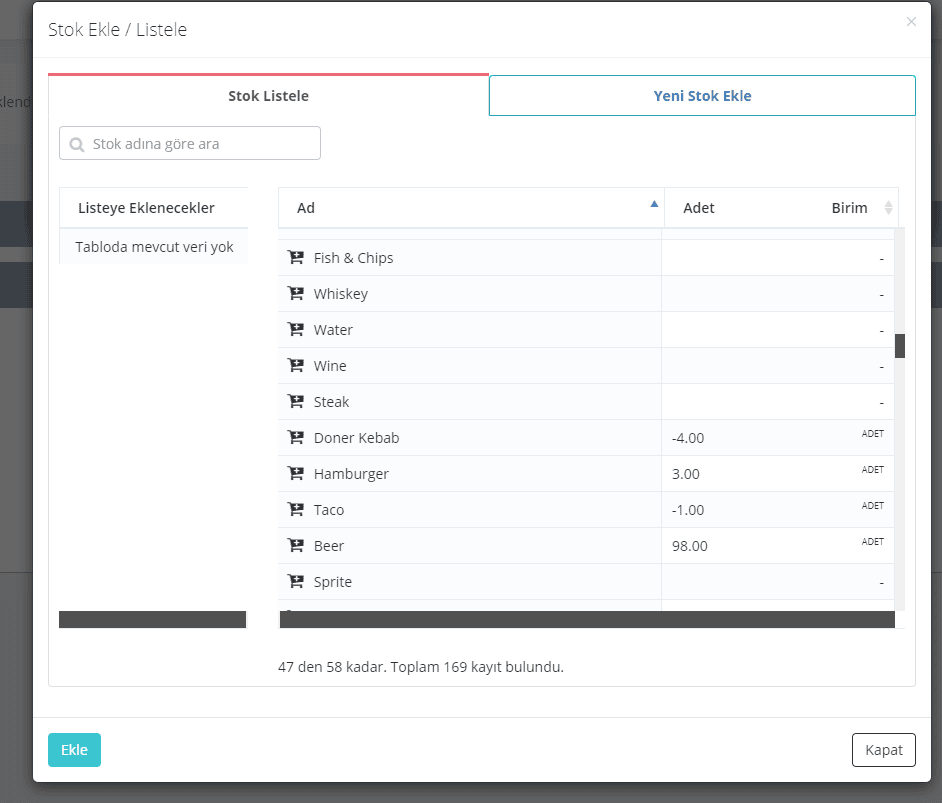
Task: Select the Sprite row name
Action: pos(333,583)
